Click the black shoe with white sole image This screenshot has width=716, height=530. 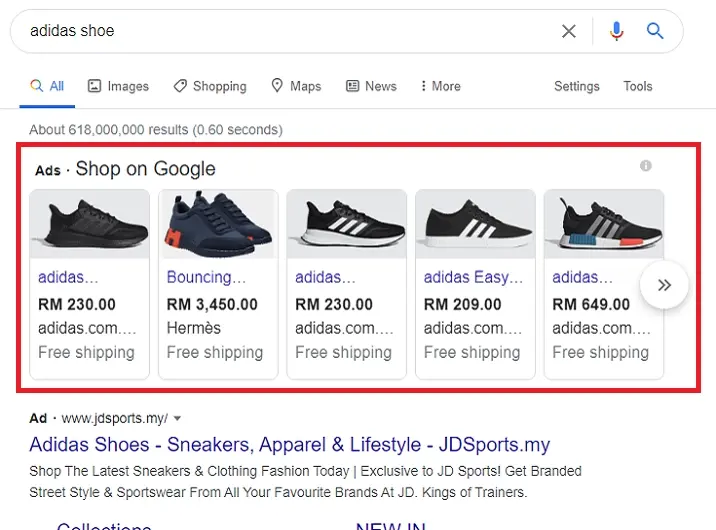pos(347,224)
